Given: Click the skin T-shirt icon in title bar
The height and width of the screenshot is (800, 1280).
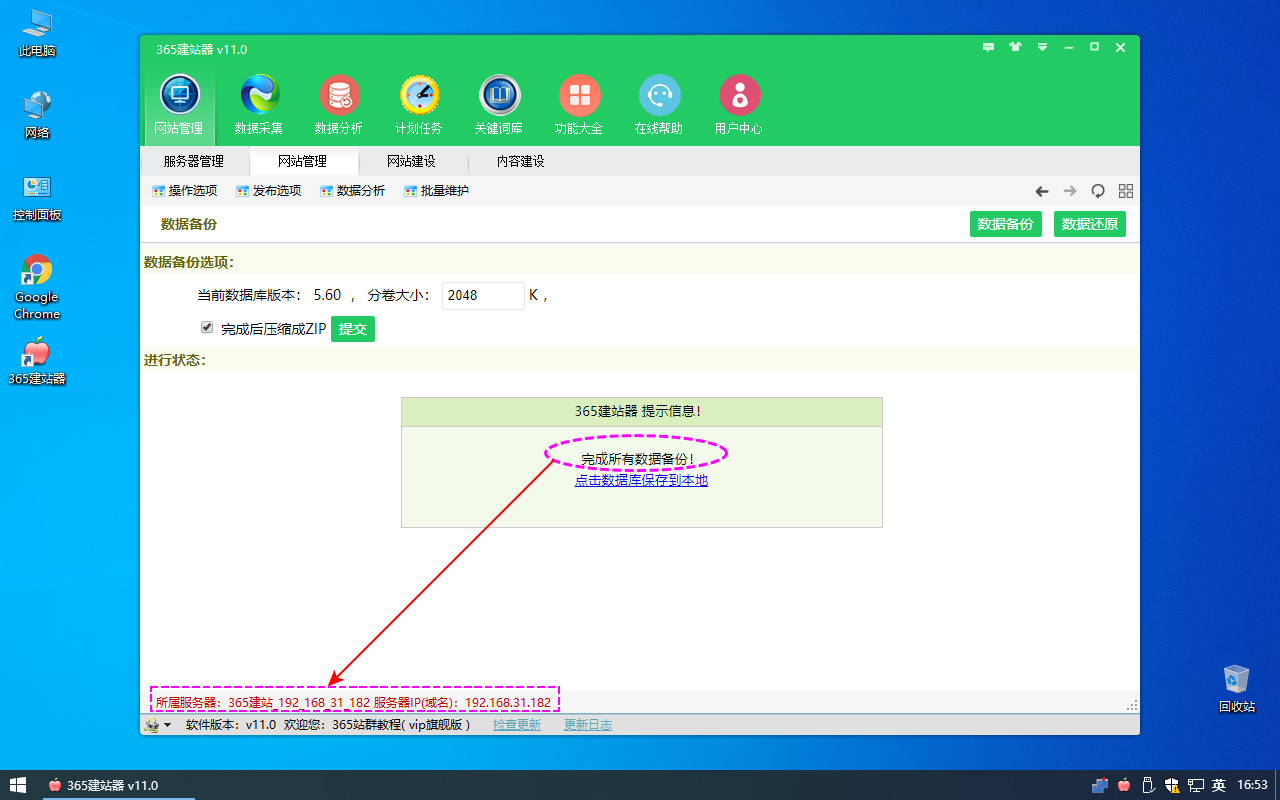Looking at the screenshot, I should click(1016, 47).
